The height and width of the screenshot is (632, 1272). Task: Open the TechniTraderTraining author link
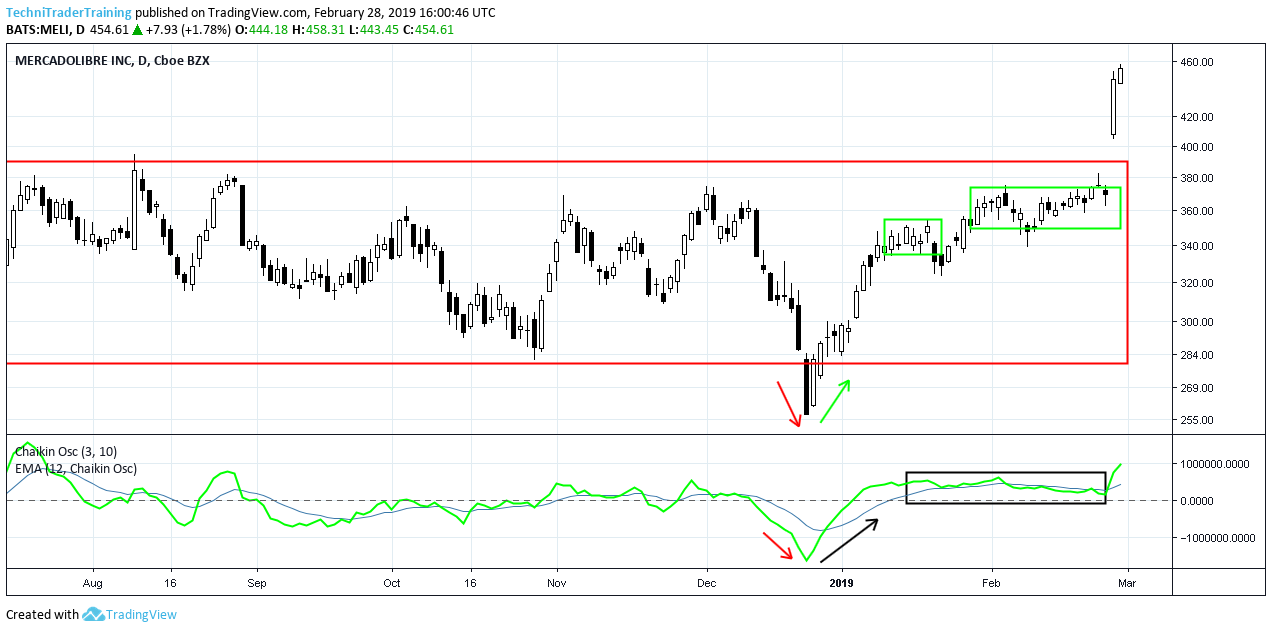68,13
